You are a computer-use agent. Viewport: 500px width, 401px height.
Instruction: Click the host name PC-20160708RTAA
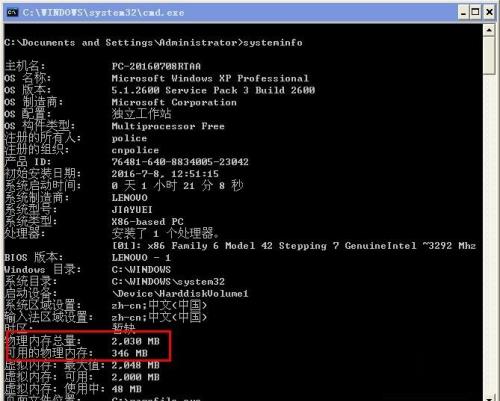coord(156,66)
